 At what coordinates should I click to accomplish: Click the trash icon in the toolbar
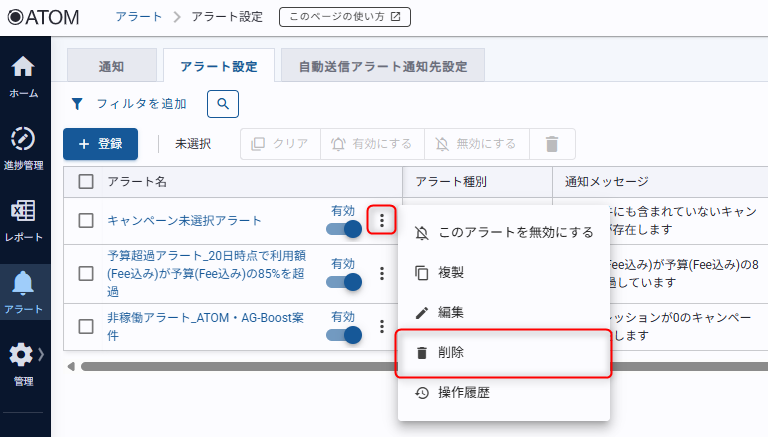coord(551,144)
